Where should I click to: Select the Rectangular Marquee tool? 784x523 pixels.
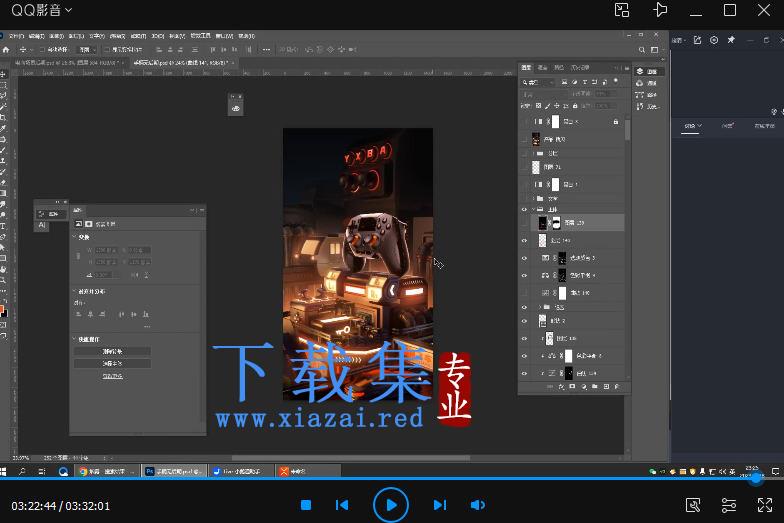point(4,85)
